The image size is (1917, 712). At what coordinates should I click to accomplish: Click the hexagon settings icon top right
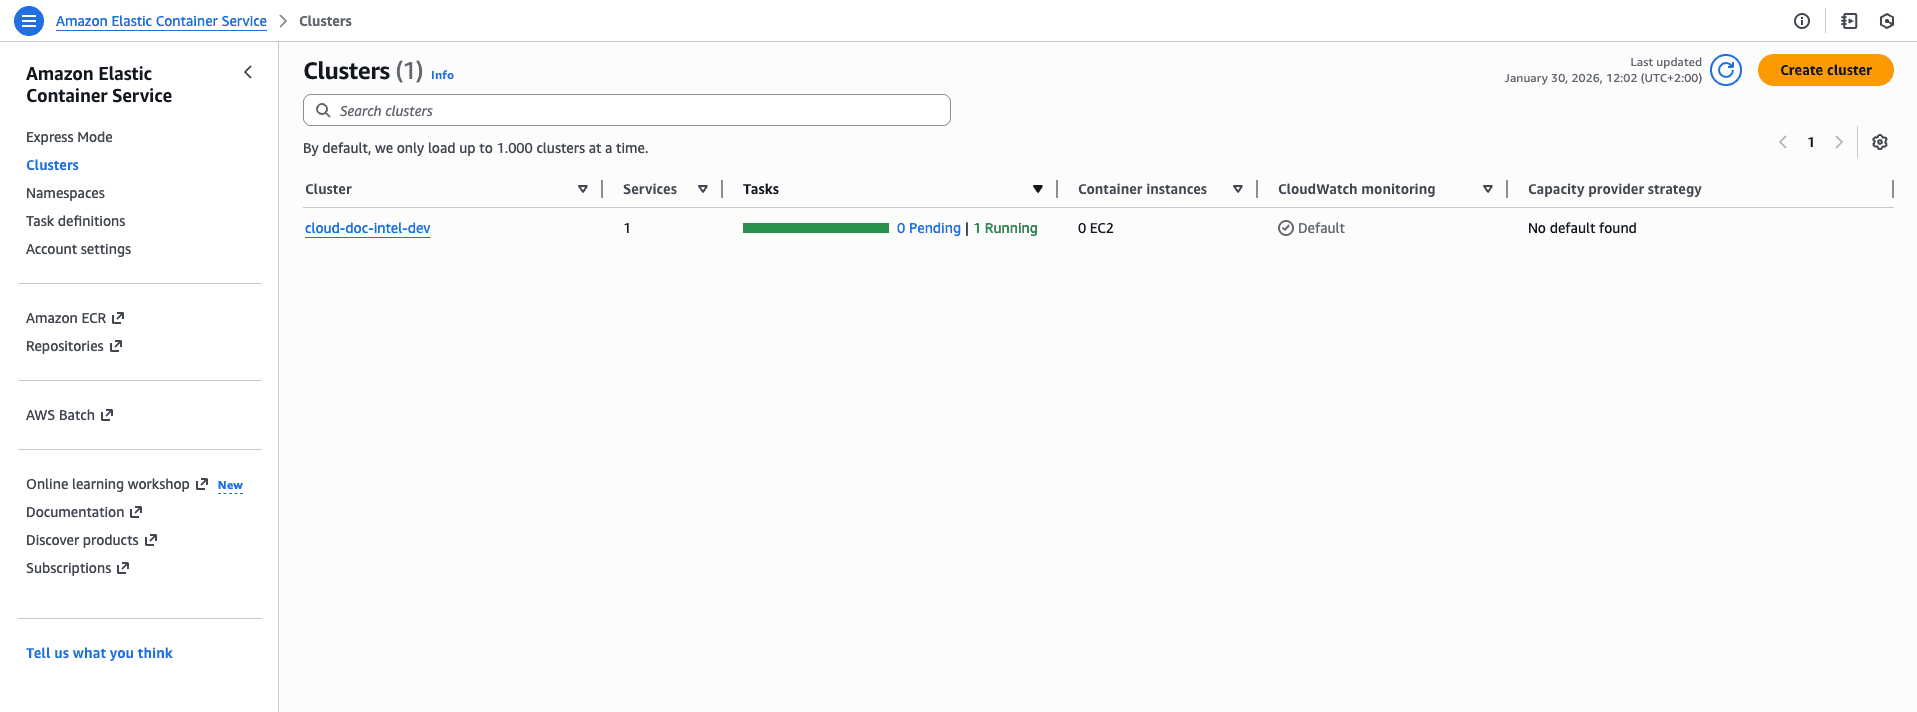(x=1886, y=21)
